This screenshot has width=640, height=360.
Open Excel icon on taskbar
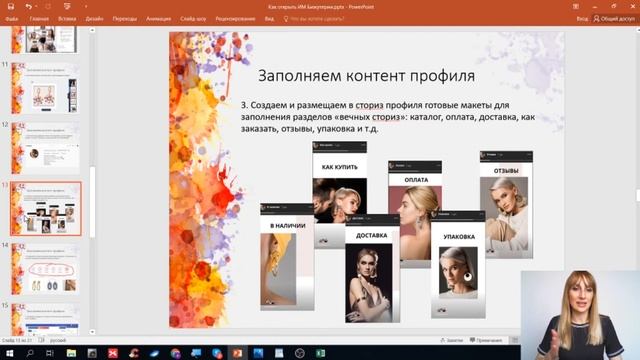click(x=320, y=353)
